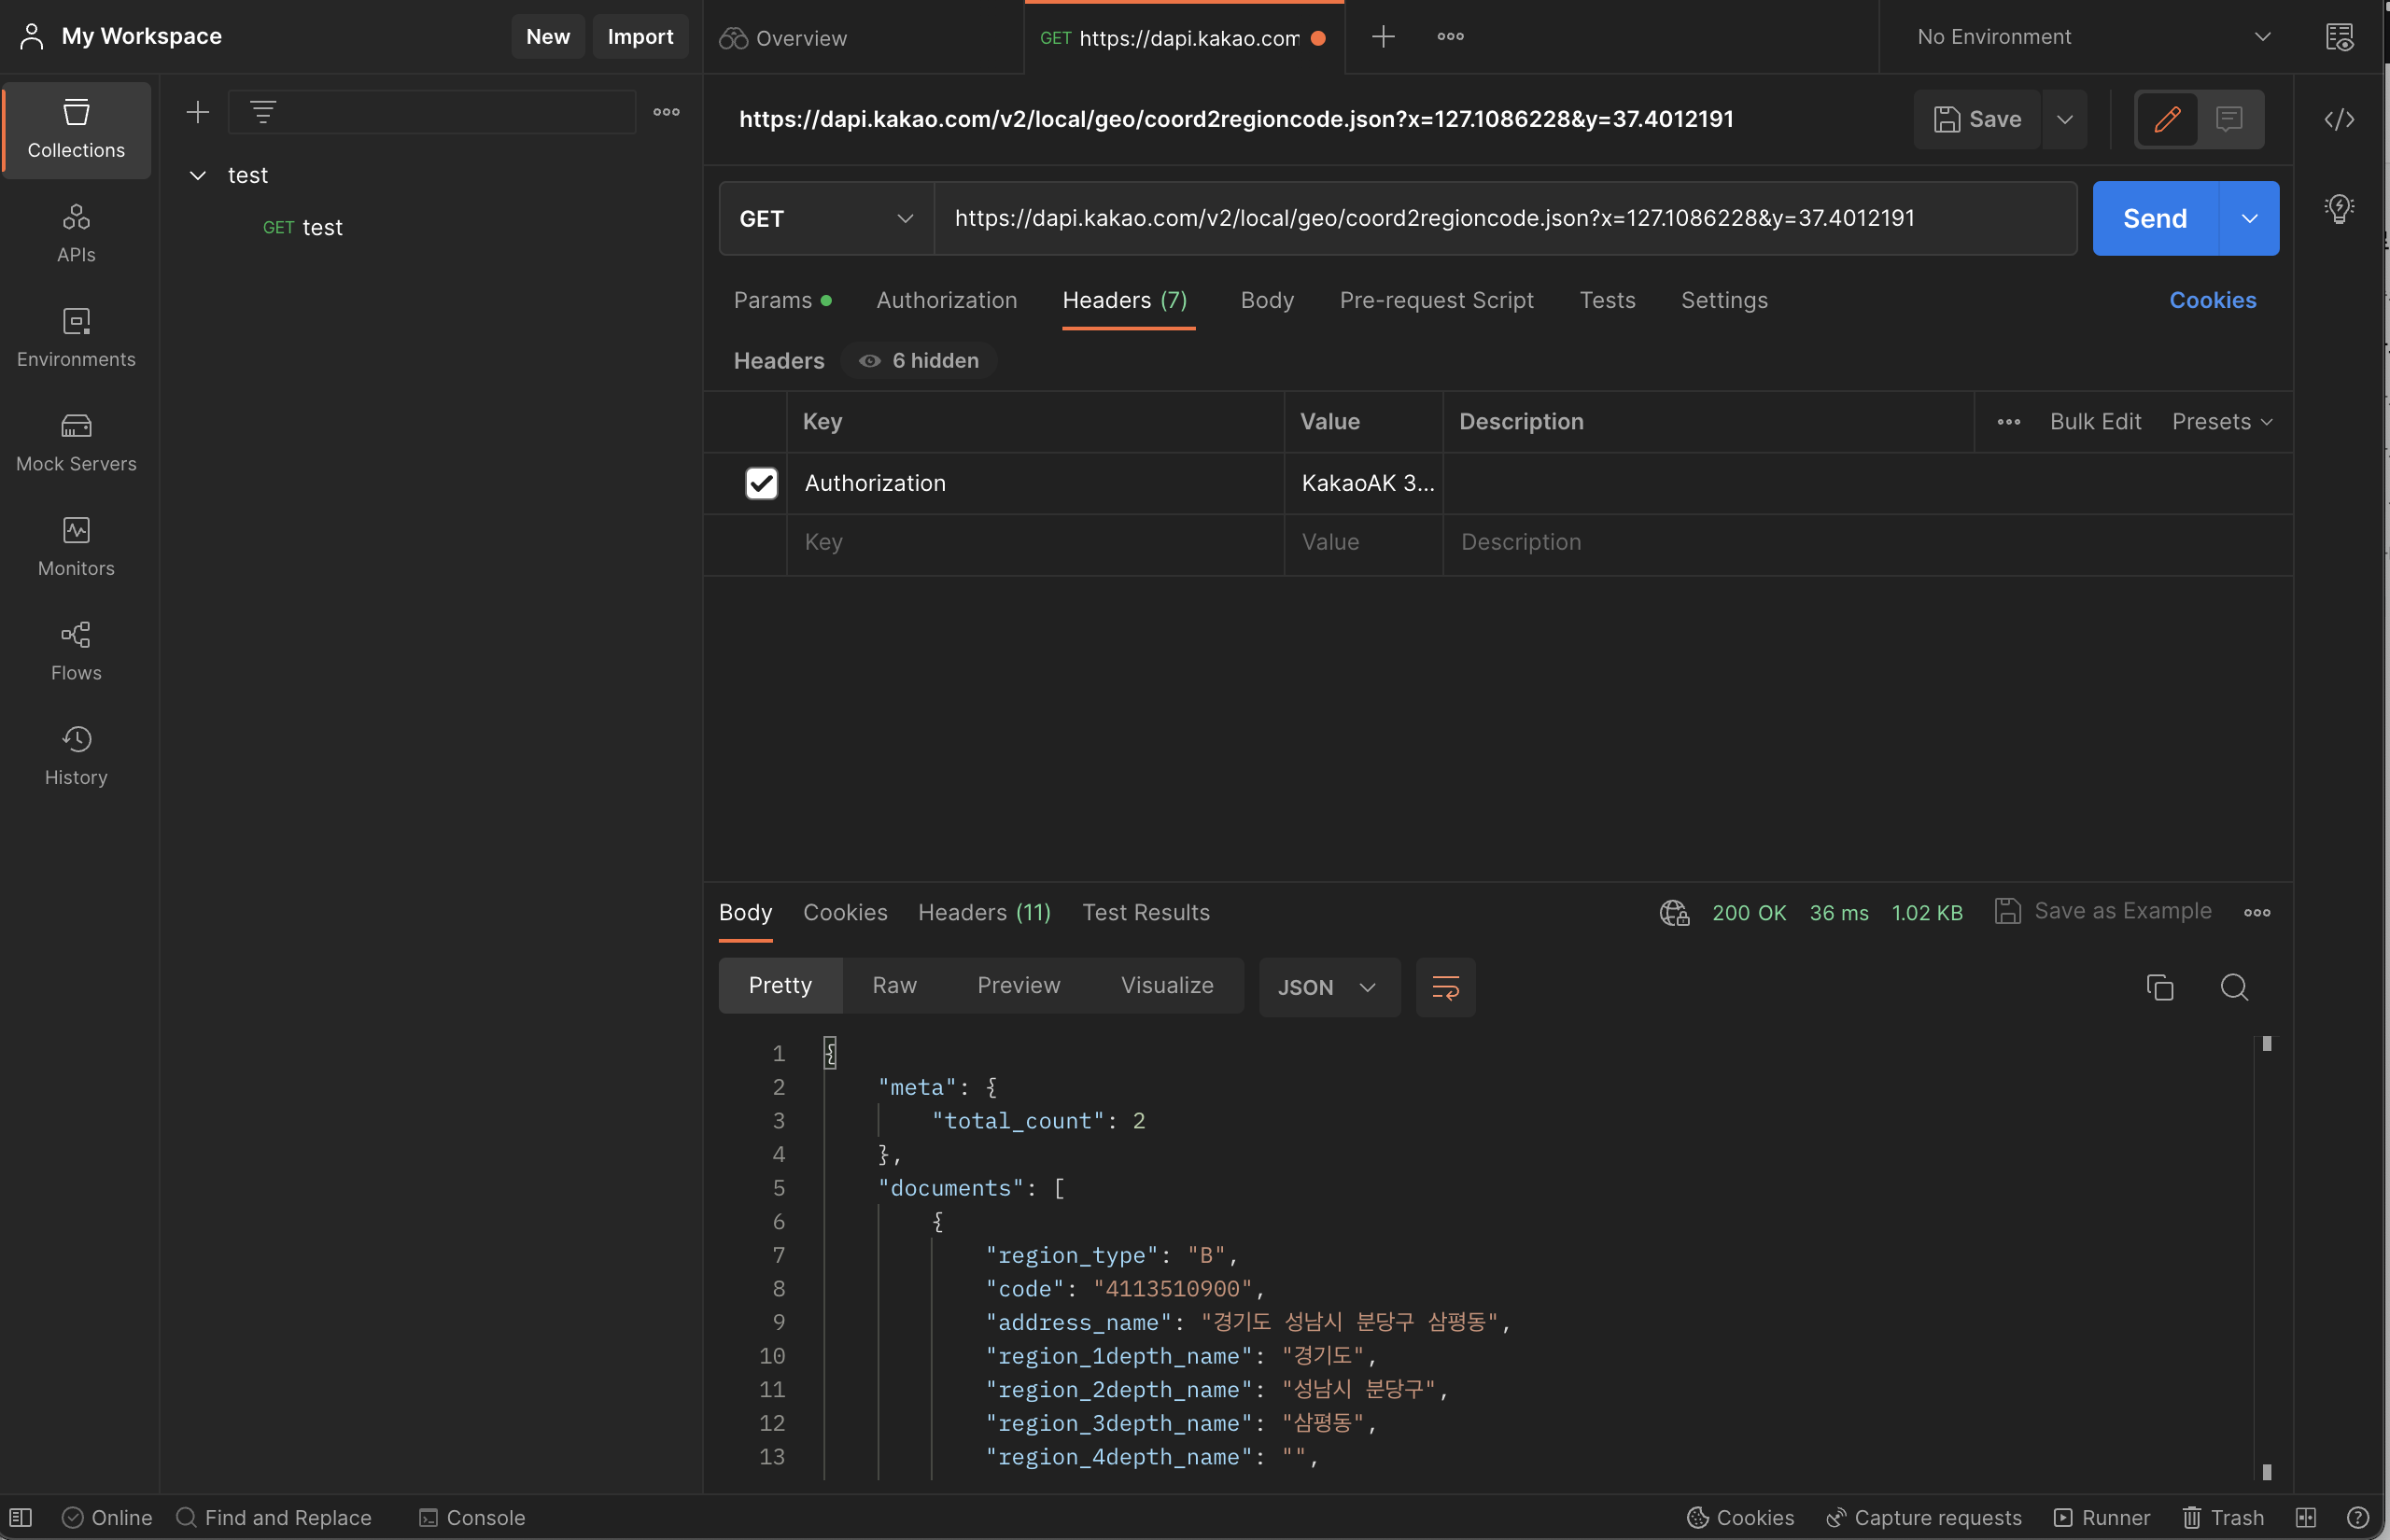Collapse the test collection

[x=198, y=175]
